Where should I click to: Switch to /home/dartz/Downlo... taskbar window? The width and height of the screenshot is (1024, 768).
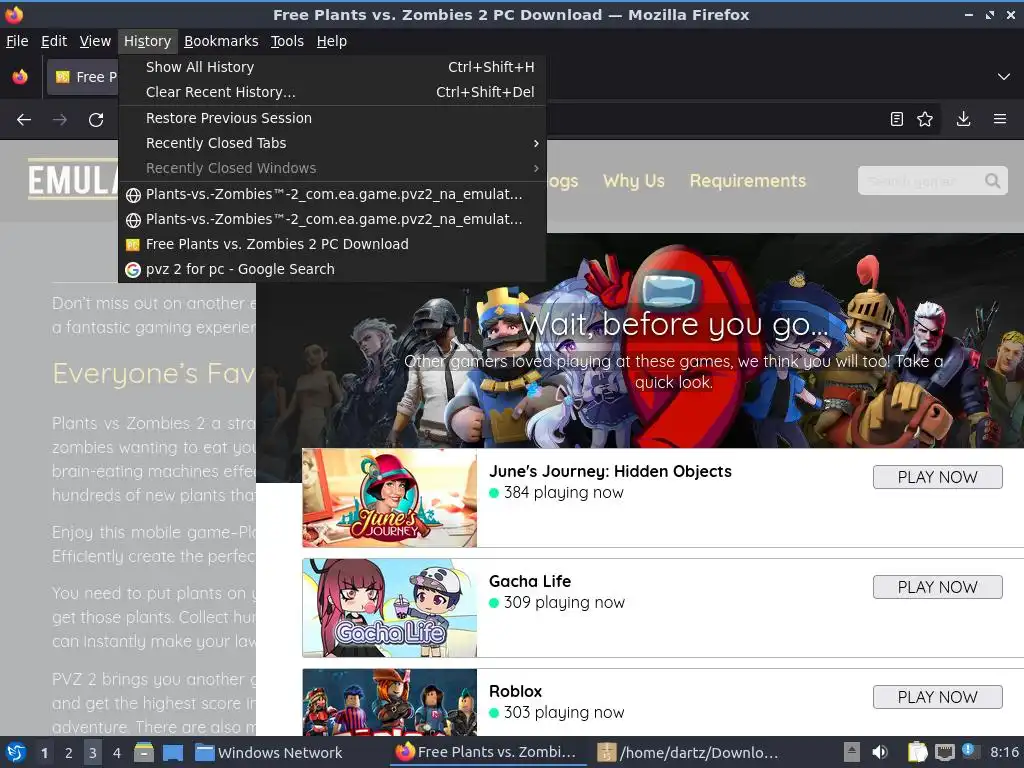[688, 752]
